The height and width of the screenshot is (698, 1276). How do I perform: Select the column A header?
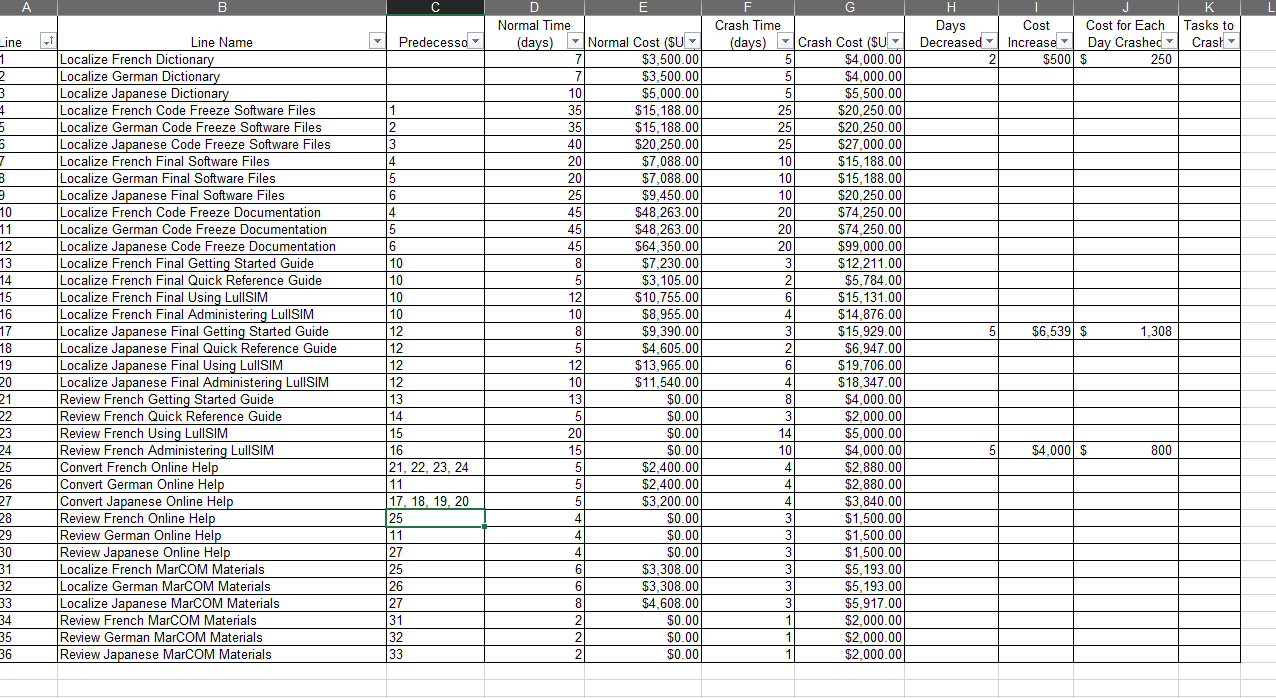click(x=27, y=7)
